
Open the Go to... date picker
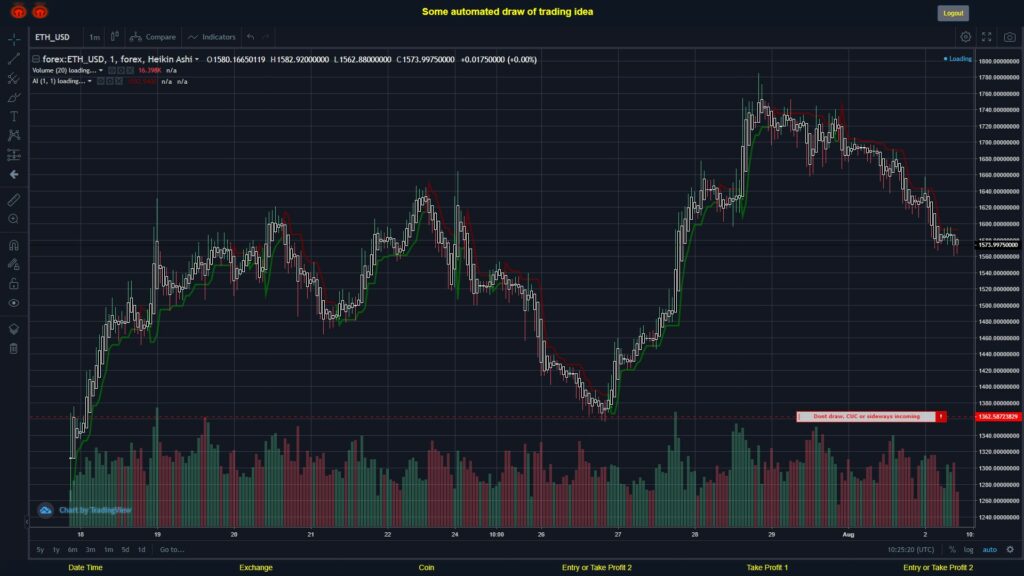click(172, 550)
